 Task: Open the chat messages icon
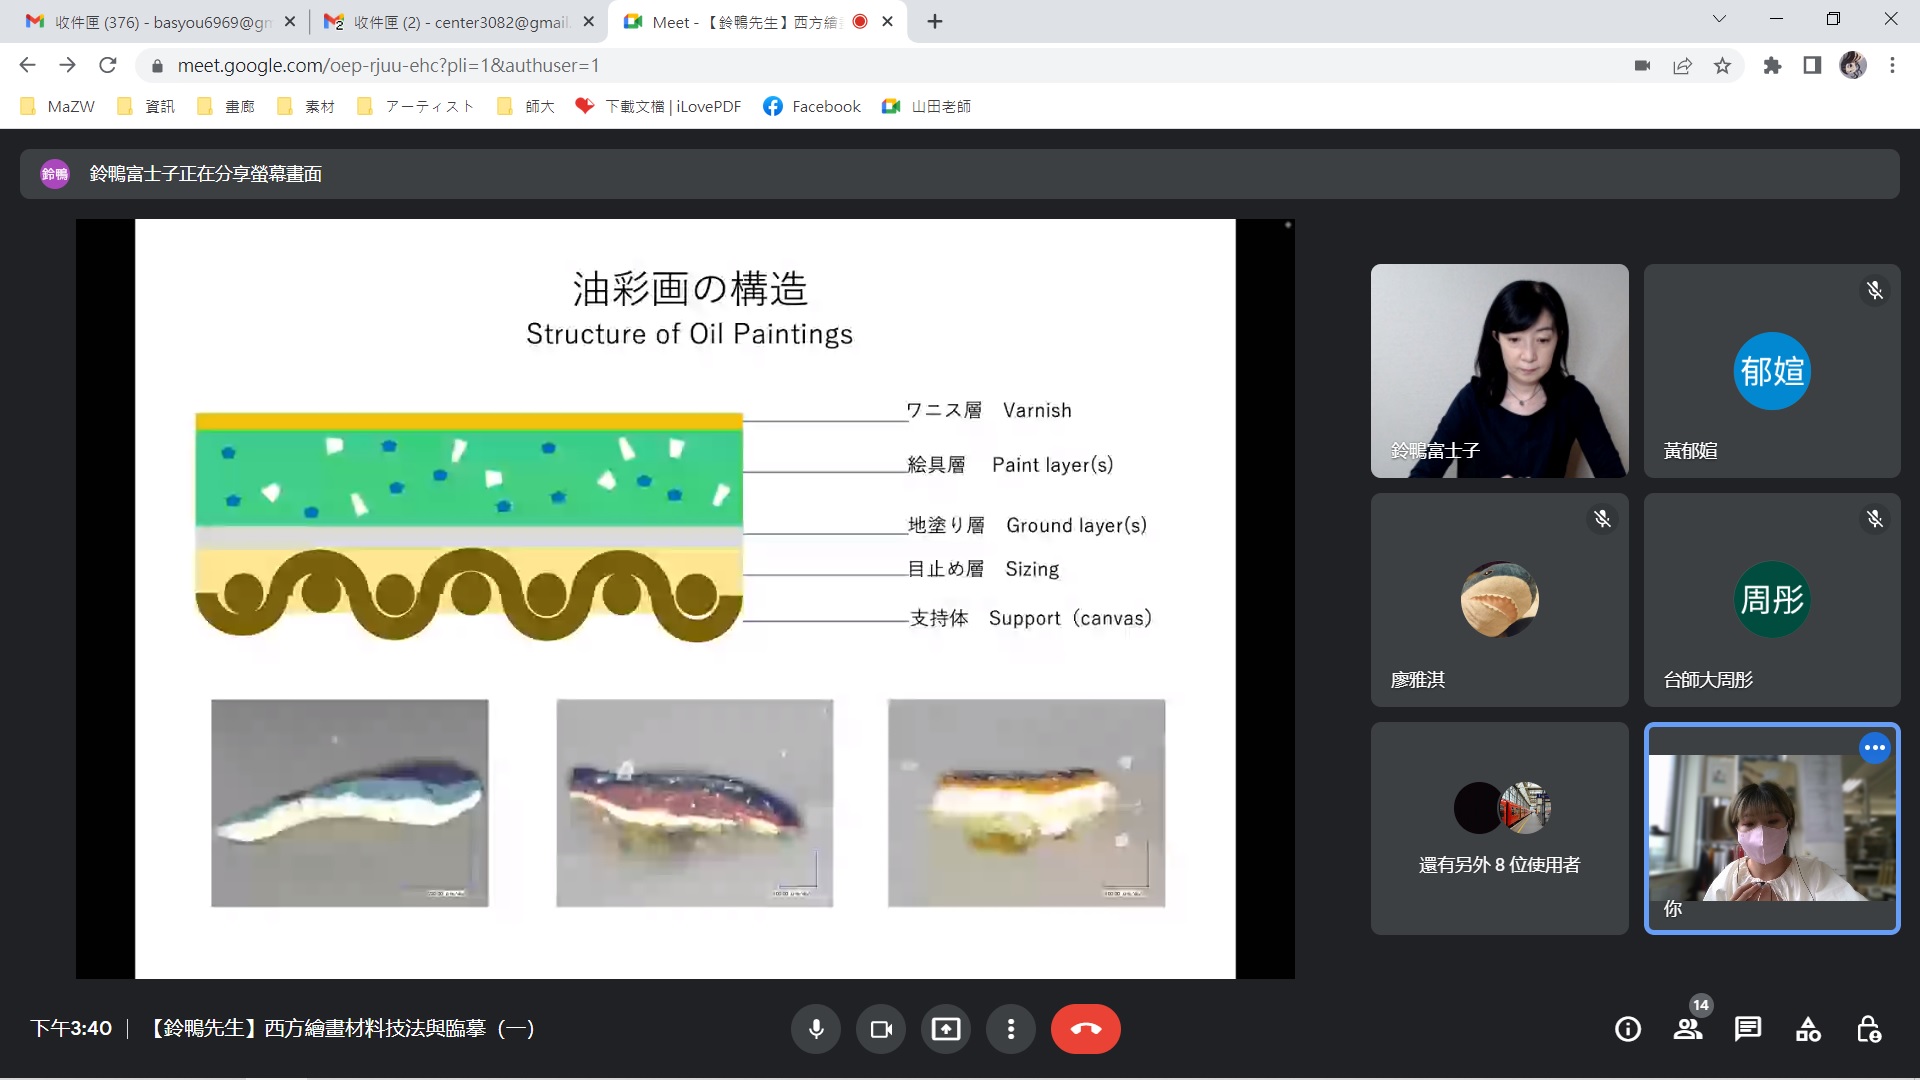tap(1748, 1029)
